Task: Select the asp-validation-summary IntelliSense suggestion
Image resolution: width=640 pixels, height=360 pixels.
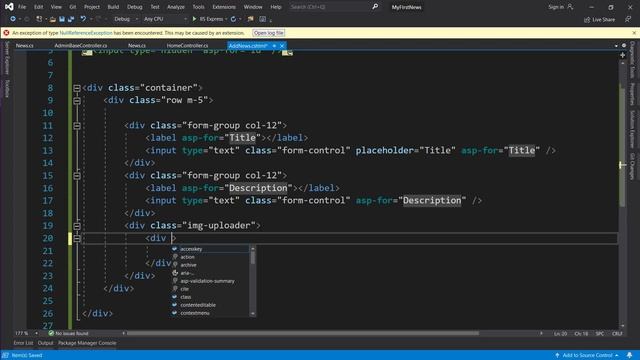Action: point(210,281)
